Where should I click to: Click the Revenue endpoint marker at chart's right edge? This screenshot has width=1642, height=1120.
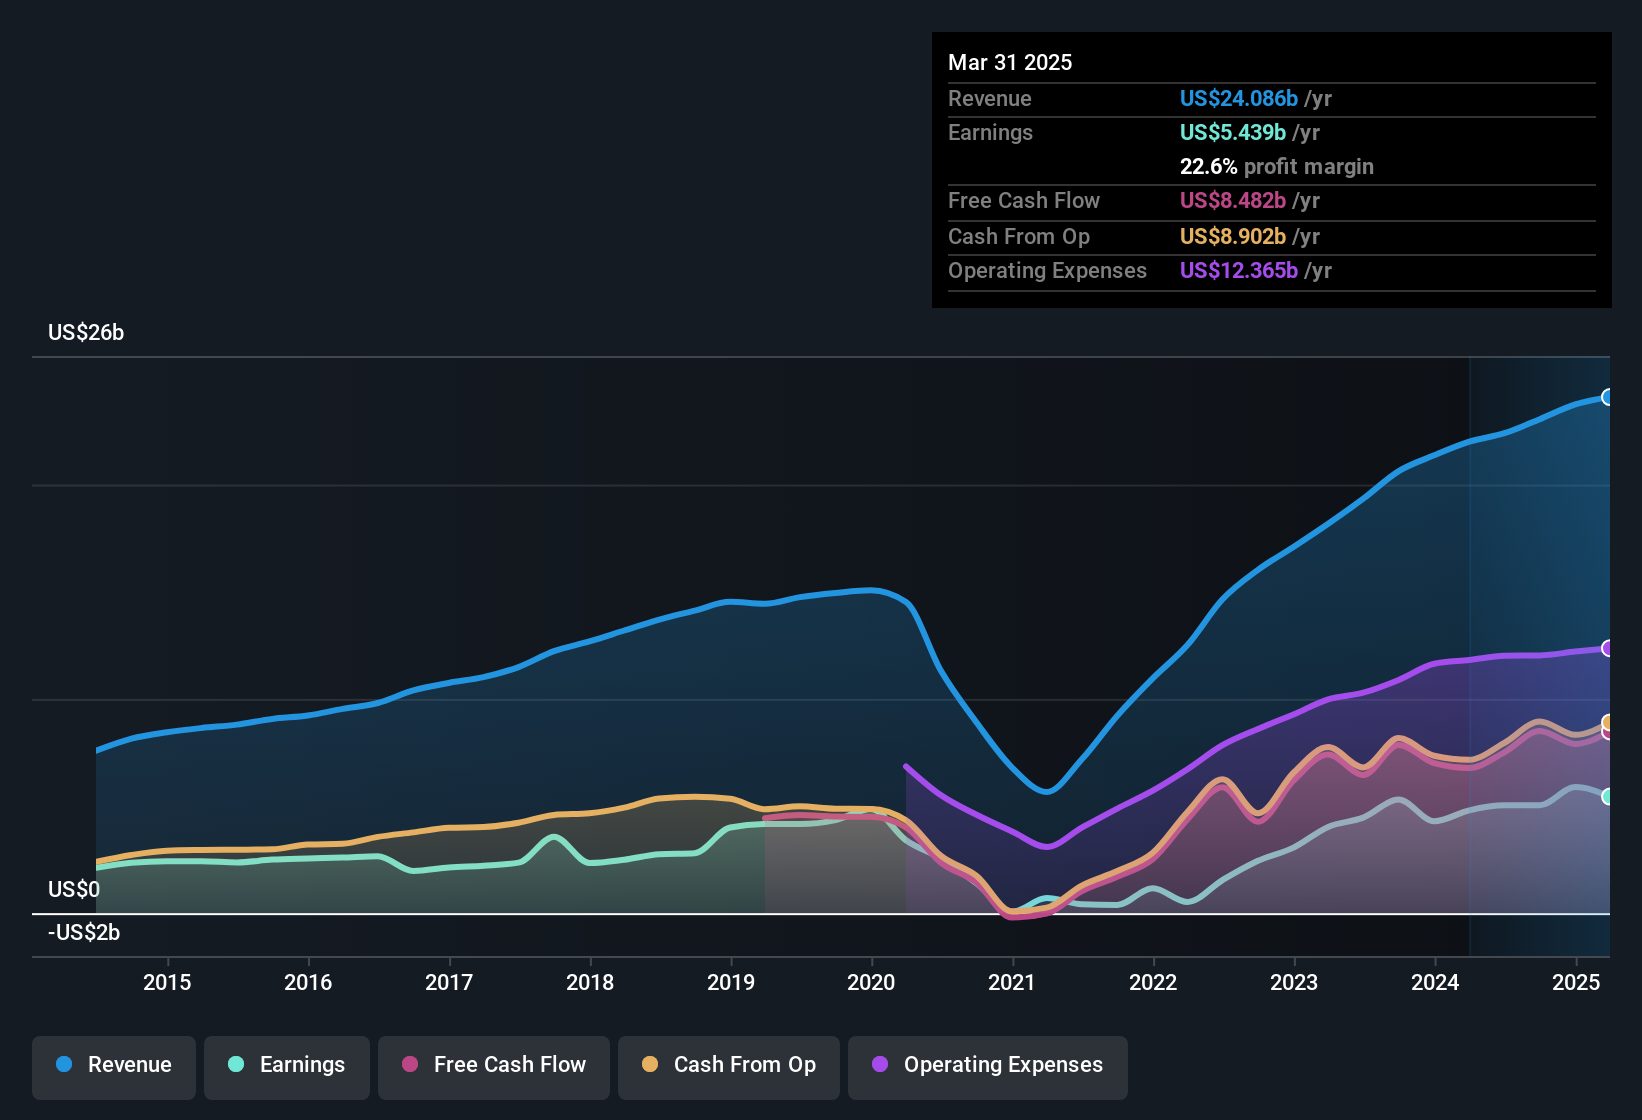click(1607, 397)
